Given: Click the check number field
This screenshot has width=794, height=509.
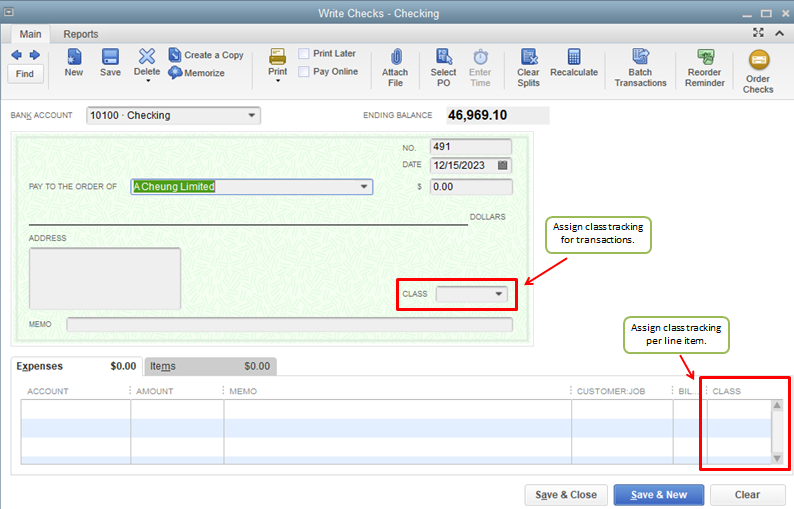Looking at the screenshot, I should (471, 147).
